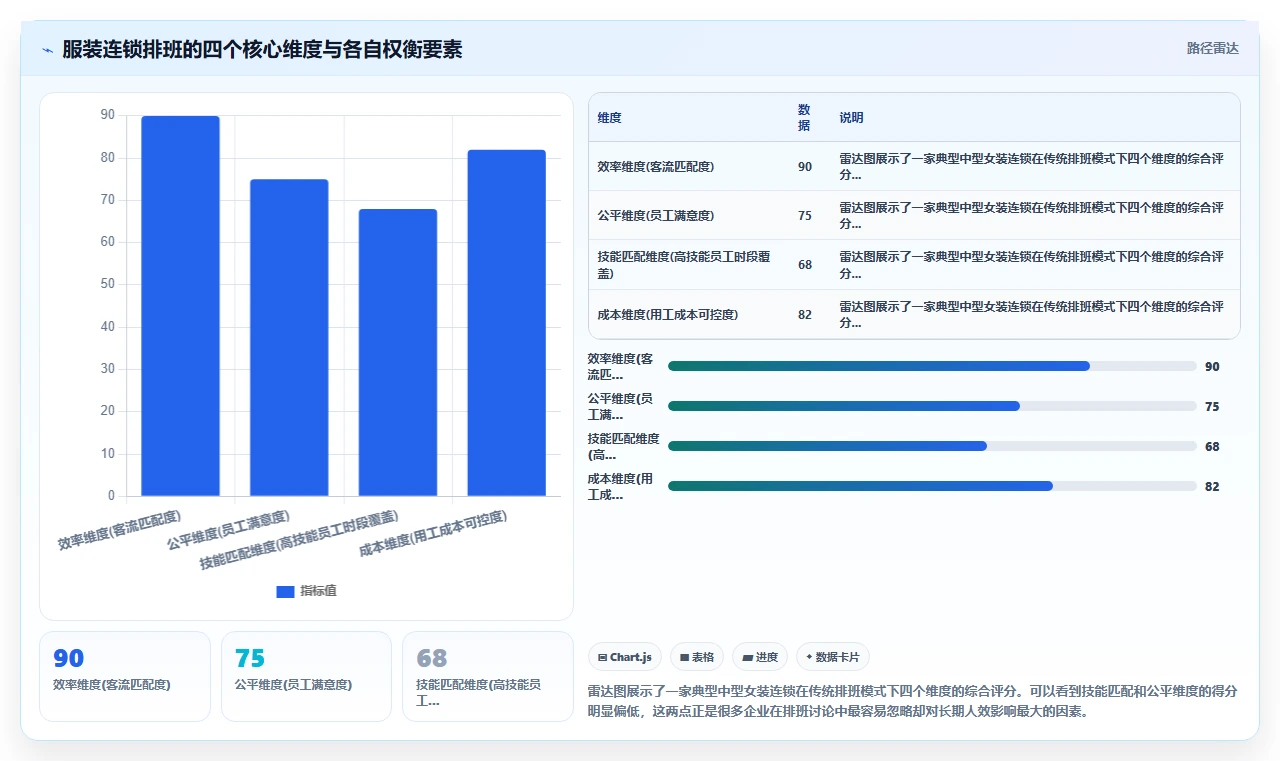The image size is (1280, 761).
Task: Click the 公平维度 bar in the chart
Action: pos(289,338)
